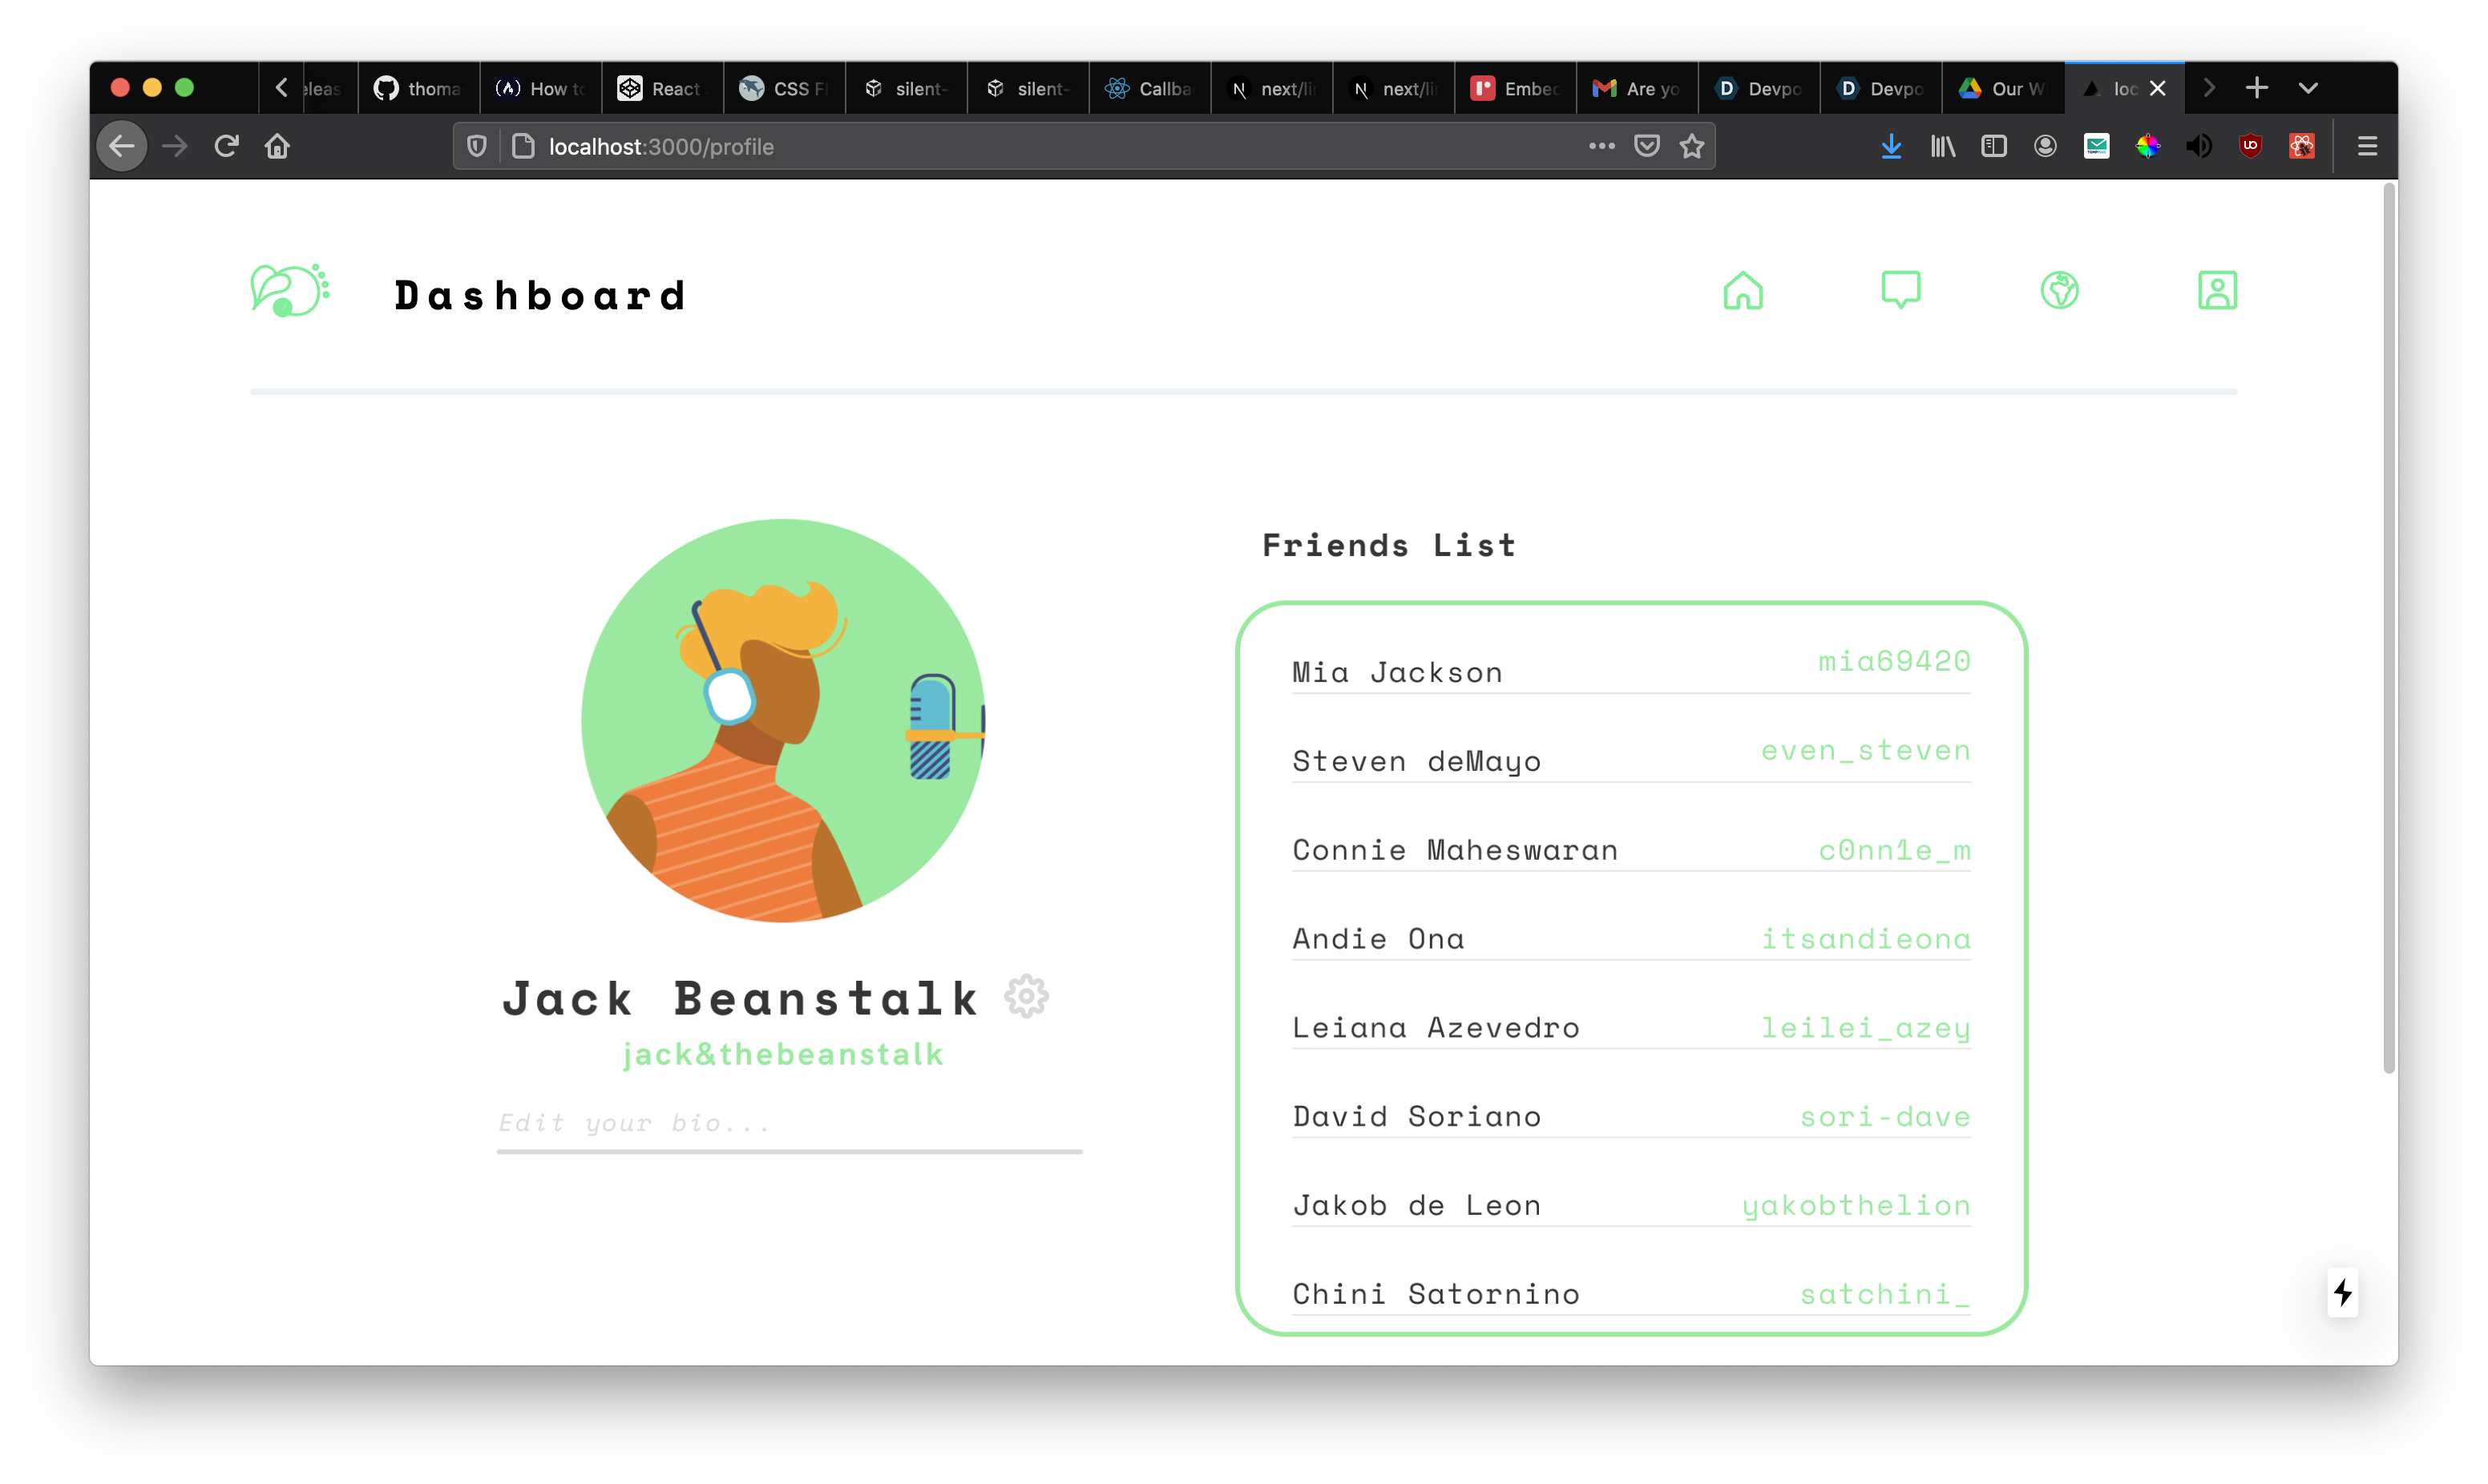Open the home icon in dashboard nav
Viewport: 2488px width, 1484px height.
pos(1742,291)
